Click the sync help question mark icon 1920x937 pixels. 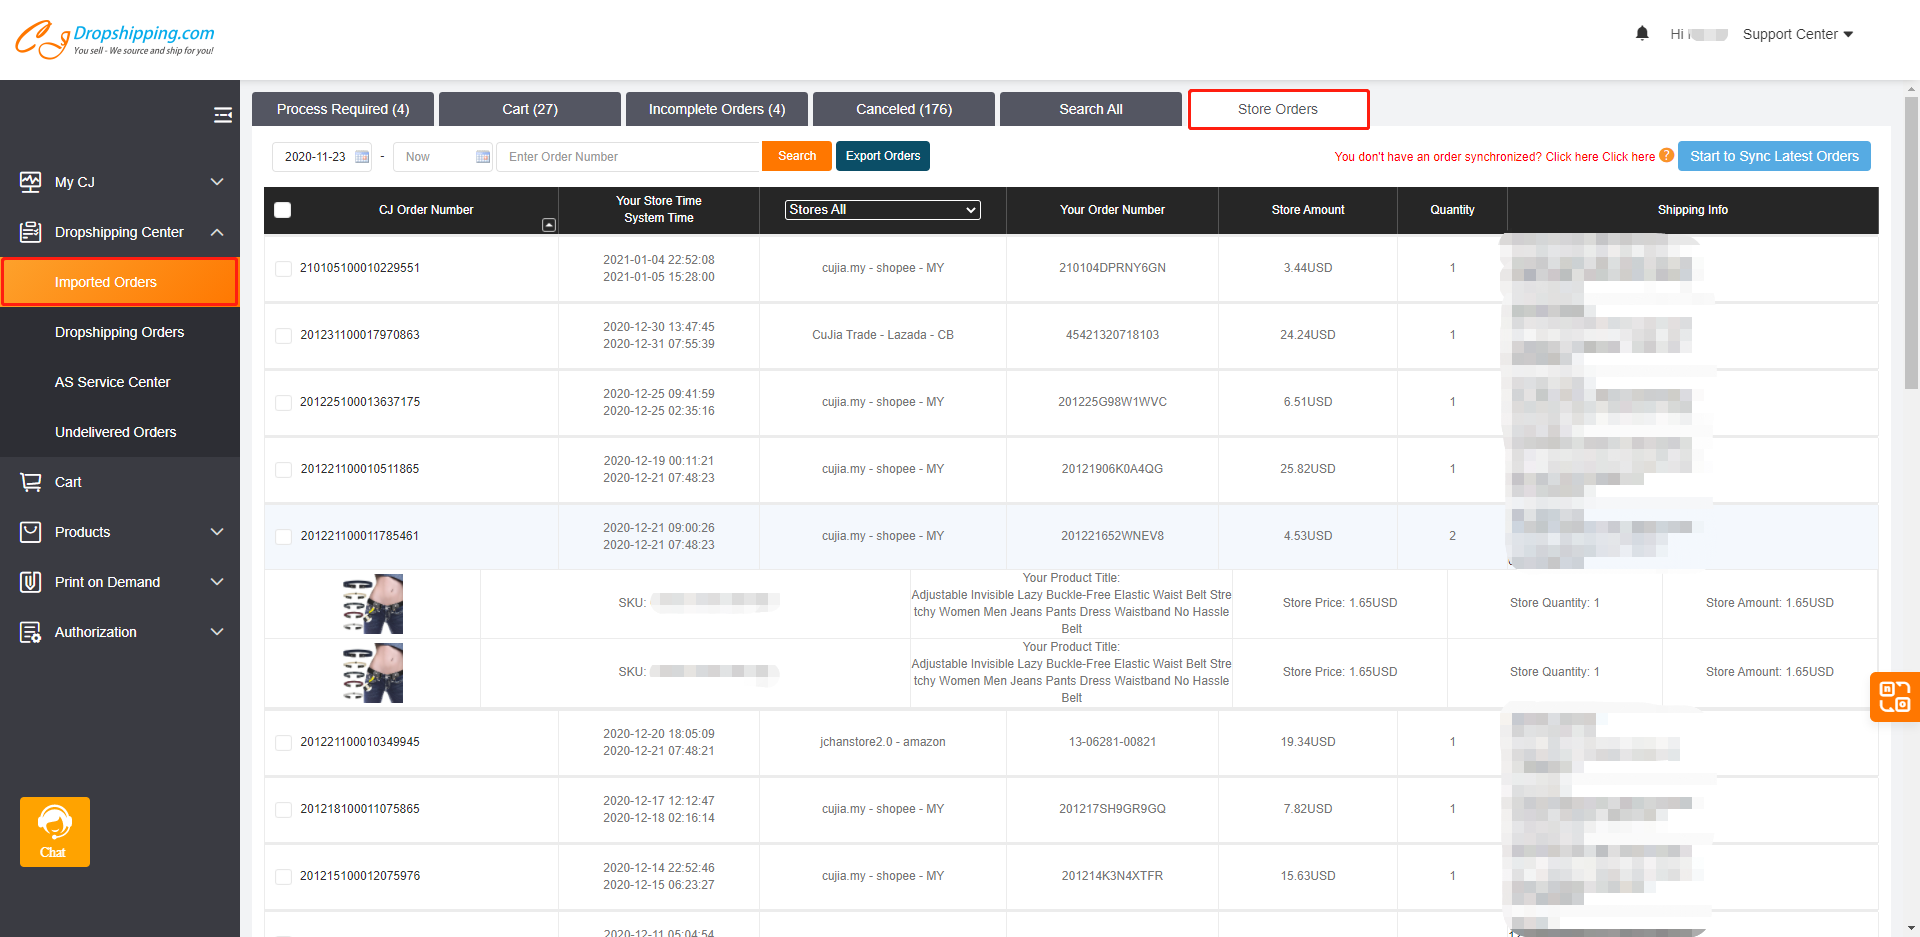point(1666,156)
